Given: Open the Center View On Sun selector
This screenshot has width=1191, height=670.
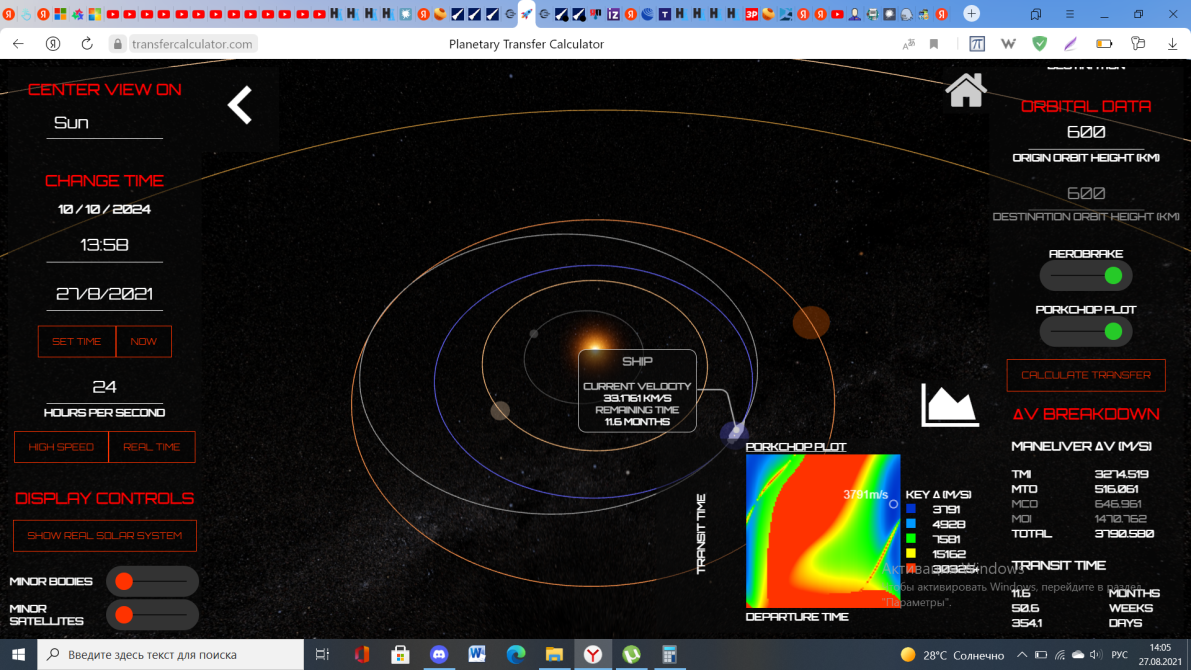Looking at the screenshot, I should [x=104, y=123].
